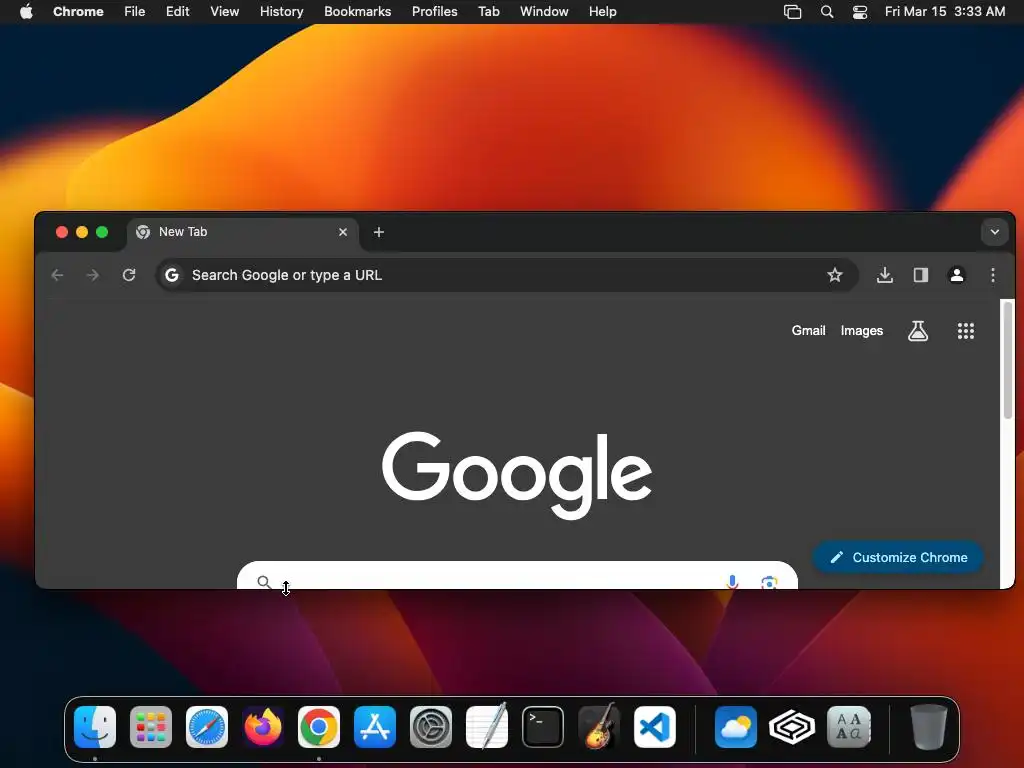Click the date and time in menu bar
The height and width of the screenshot is (768, 1024).
[945, 11]
